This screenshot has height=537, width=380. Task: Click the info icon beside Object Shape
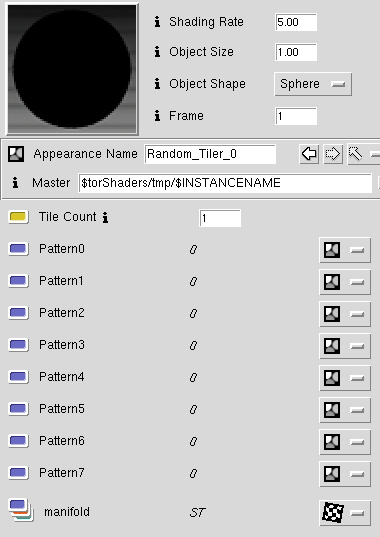157,84
